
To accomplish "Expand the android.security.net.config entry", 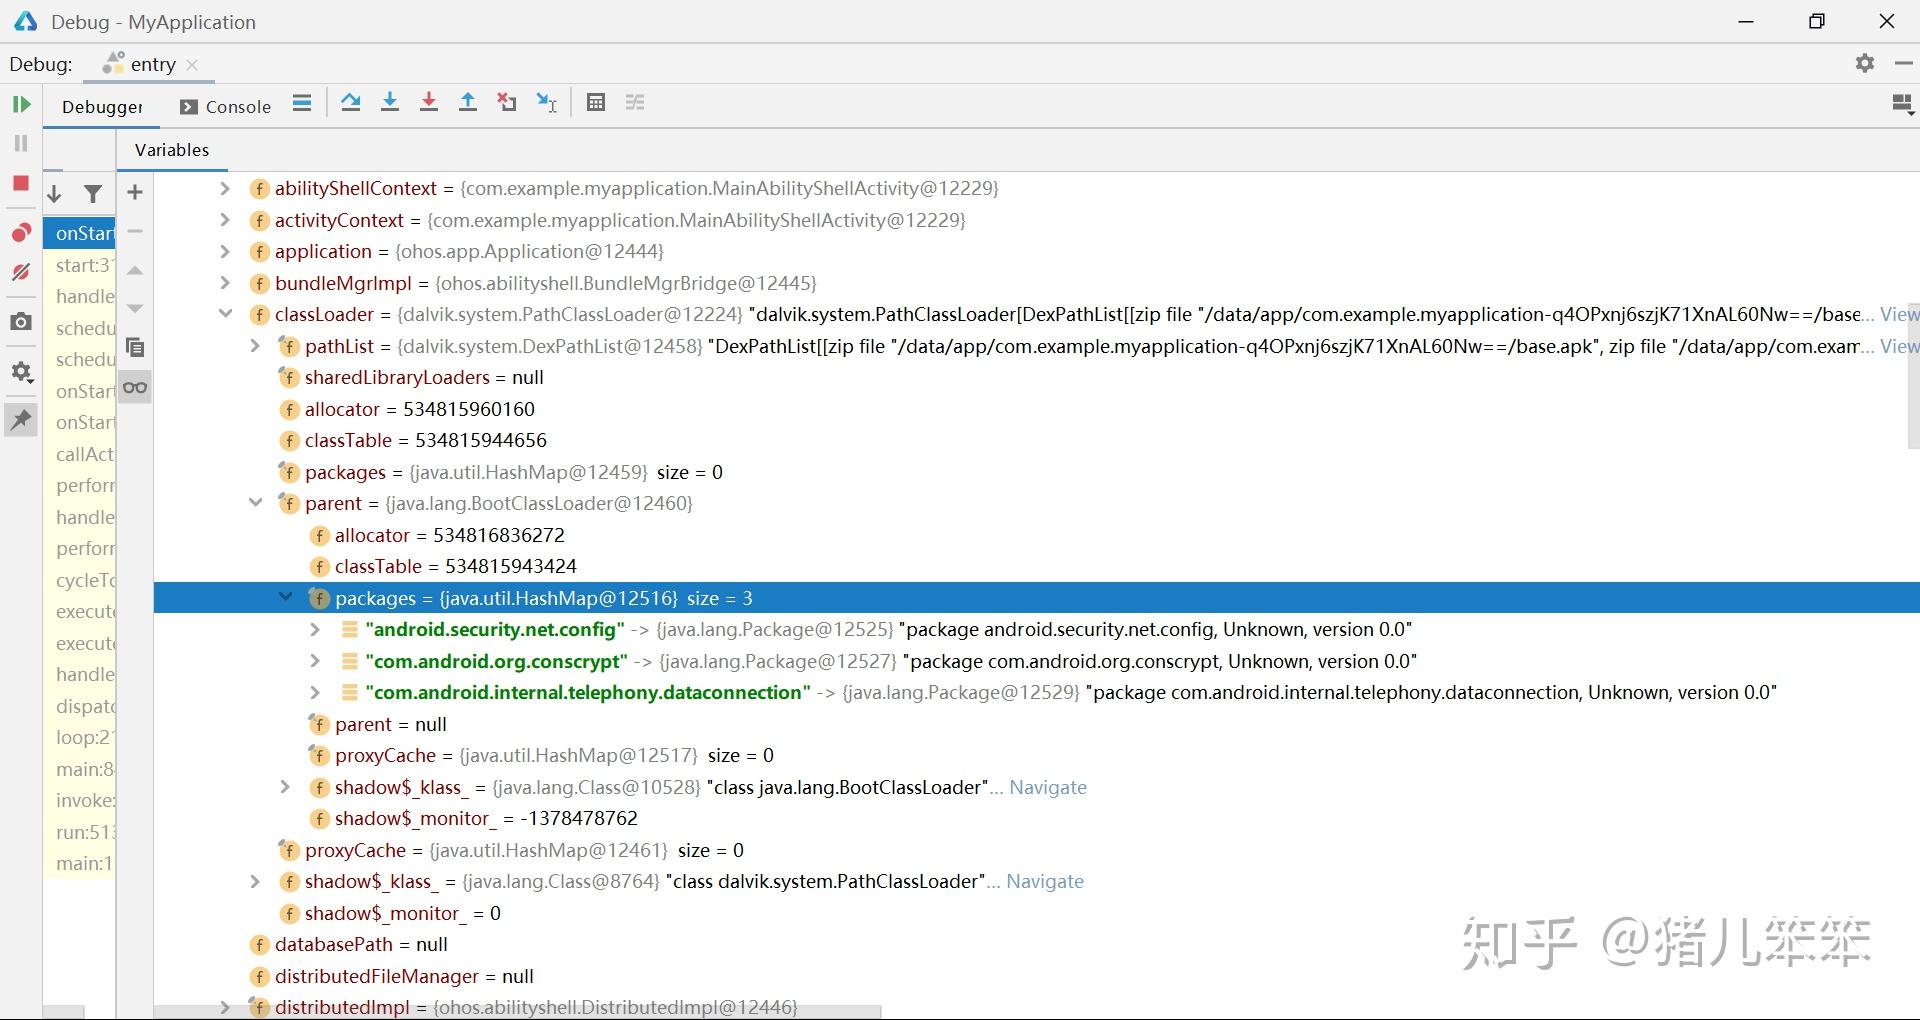I will point(315,629).
